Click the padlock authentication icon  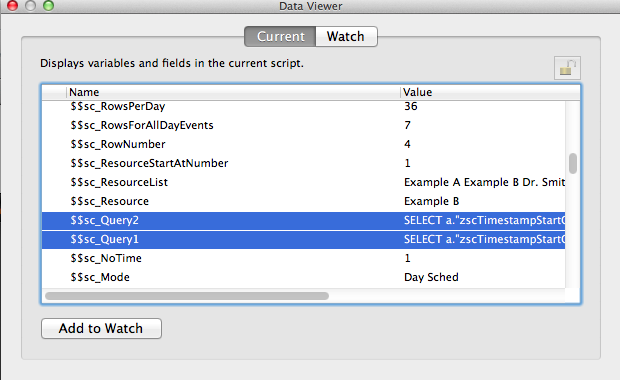tap(567, 68)
